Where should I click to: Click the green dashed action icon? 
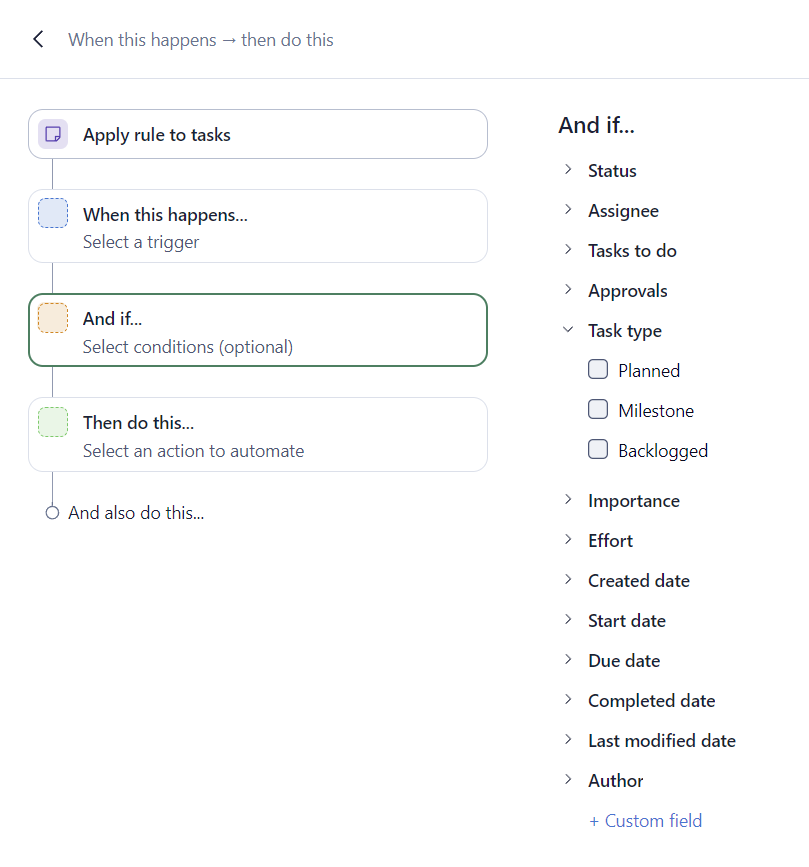click(53, 422)
